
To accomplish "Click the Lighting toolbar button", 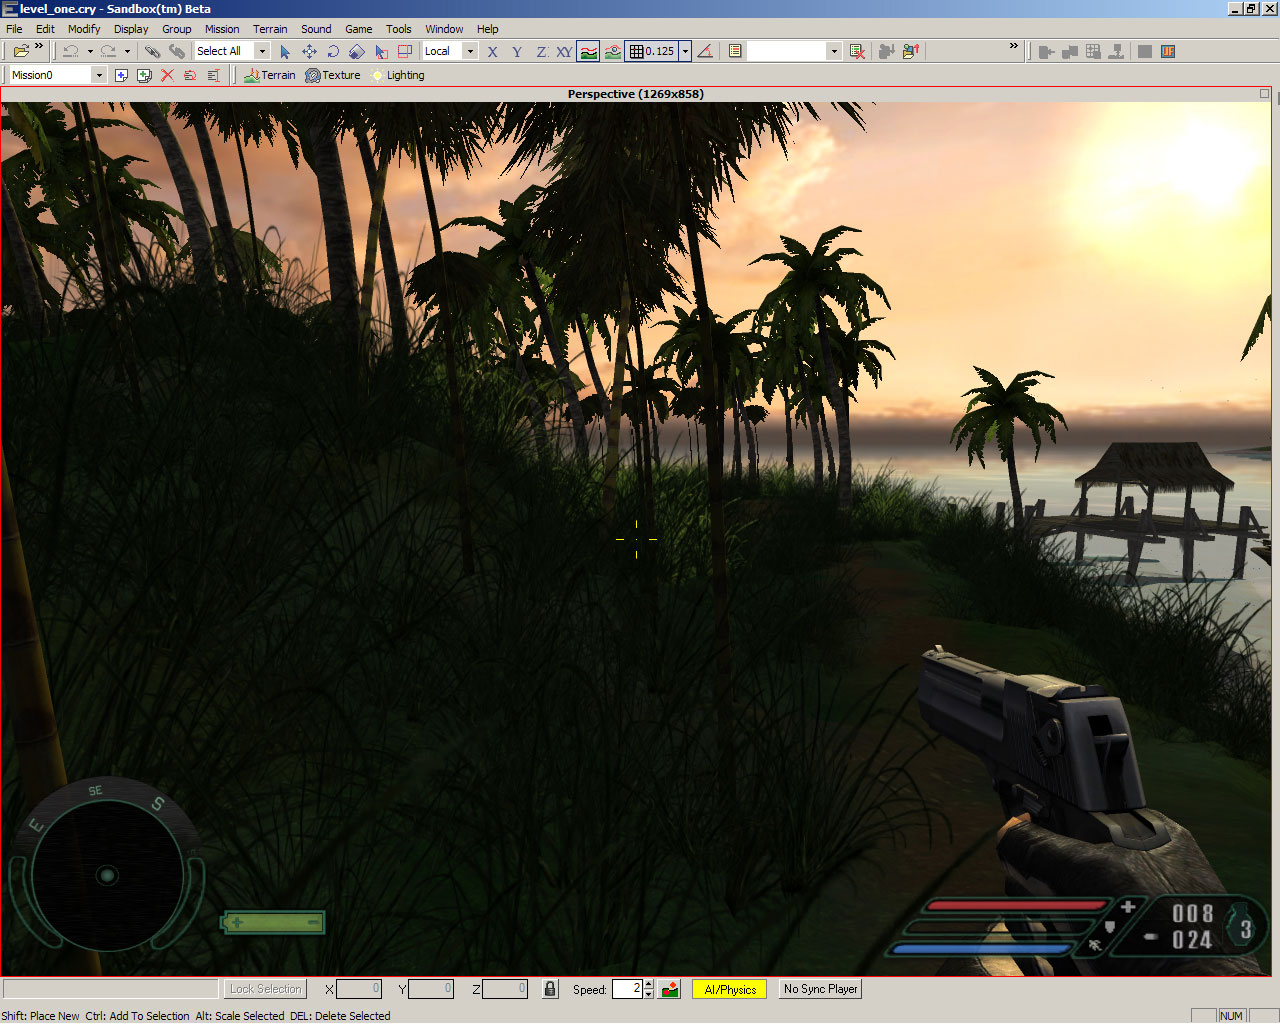I will pyautogui.click(x=397, y=75).
